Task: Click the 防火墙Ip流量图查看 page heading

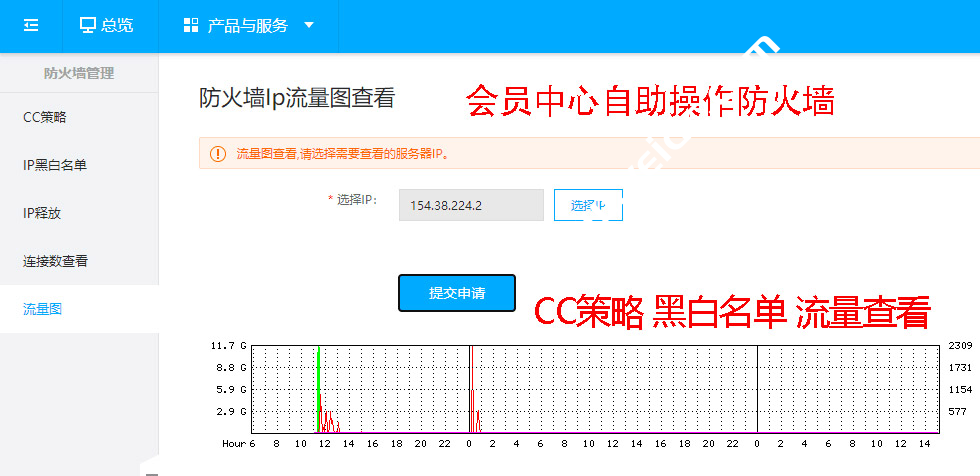Action: coord(297,98)
